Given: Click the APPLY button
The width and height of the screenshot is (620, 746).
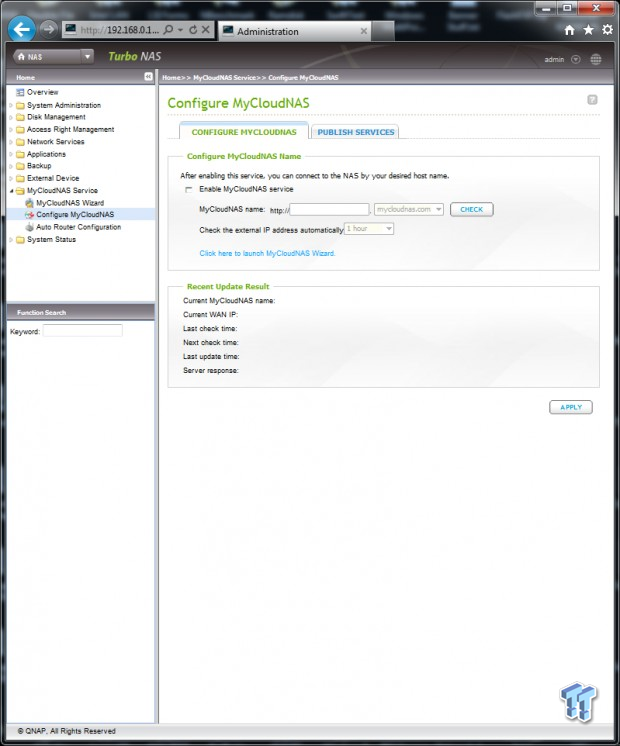Looking at the screenshot, I should tap(571, 407).
